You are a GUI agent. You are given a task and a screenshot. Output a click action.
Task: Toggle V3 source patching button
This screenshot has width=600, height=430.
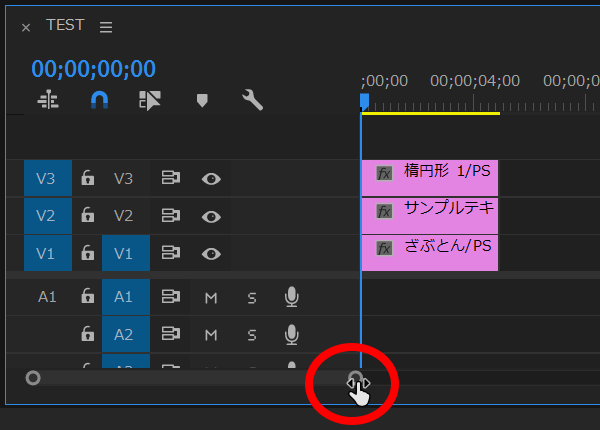[48, 178]
